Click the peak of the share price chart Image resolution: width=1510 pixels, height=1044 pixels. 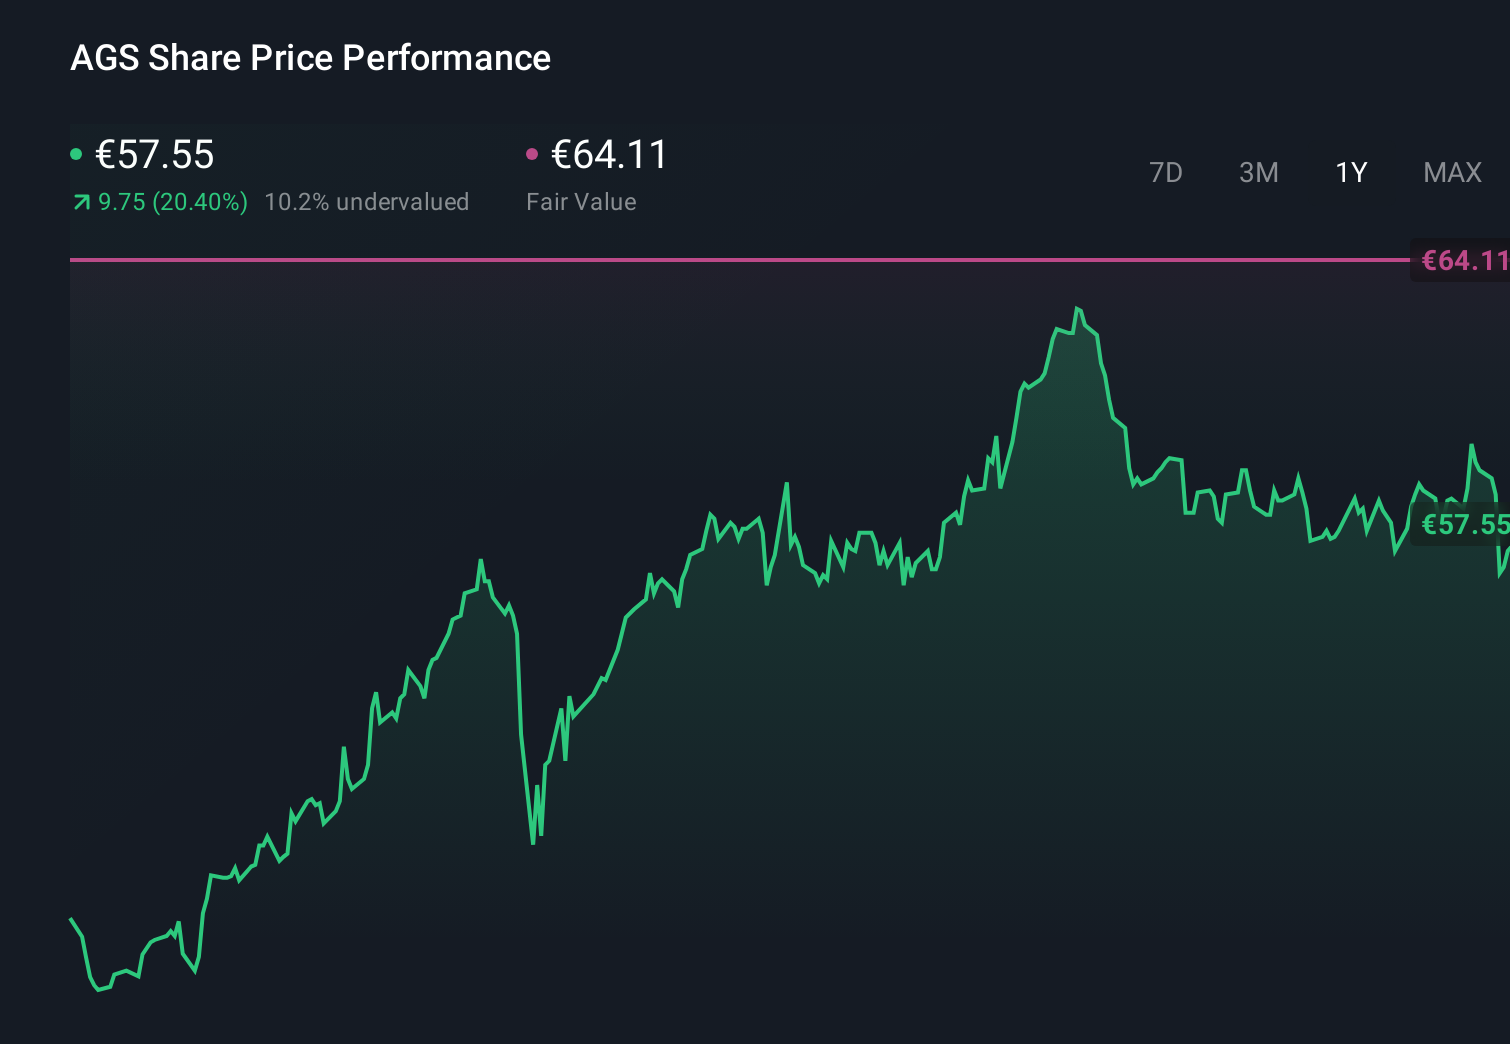(x=1078, y=308)
